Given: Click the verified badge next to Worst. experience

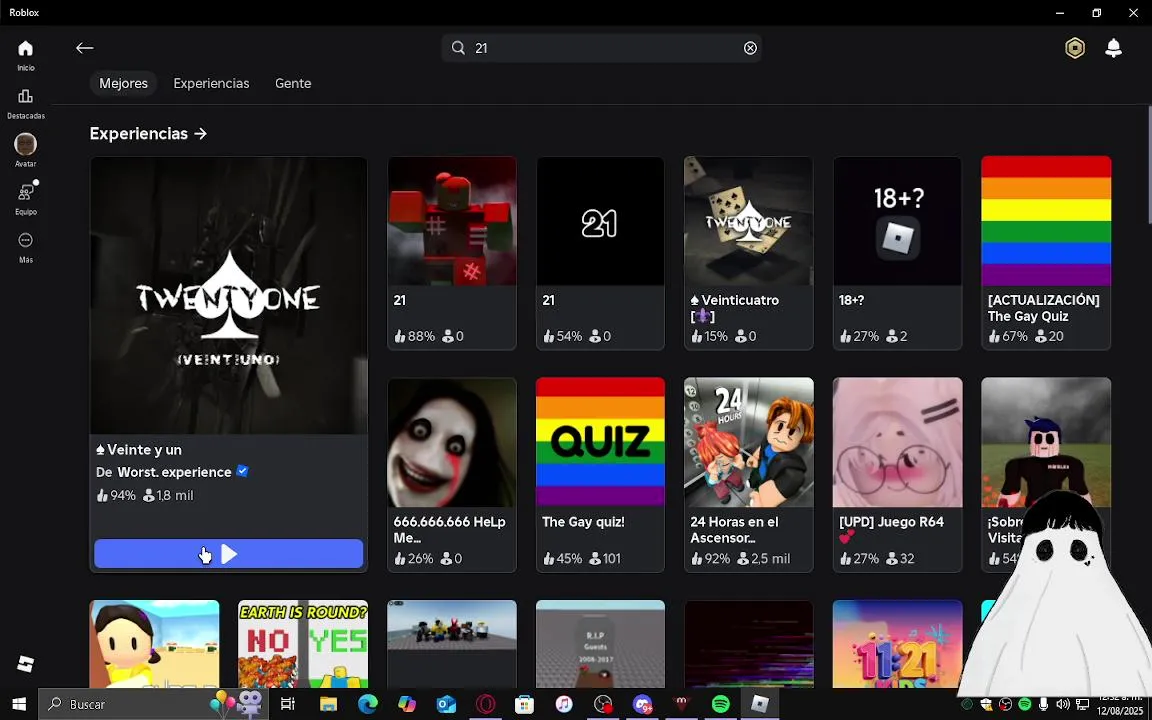Looking at the screenshot, I should [x=242, y=471].
